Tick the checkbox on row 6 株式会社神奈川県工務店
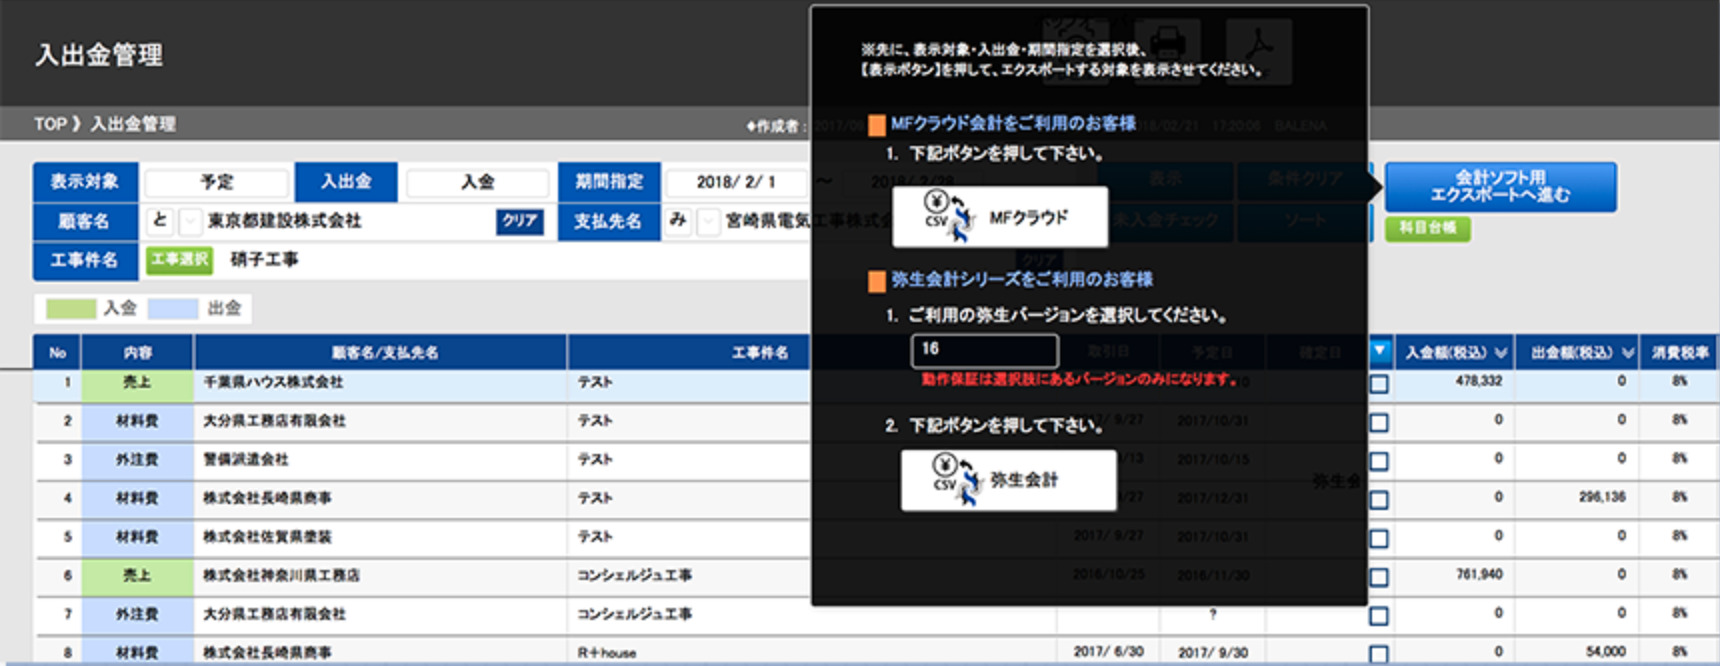This screenshot has width=1720, height=666. coord(1379,577)
